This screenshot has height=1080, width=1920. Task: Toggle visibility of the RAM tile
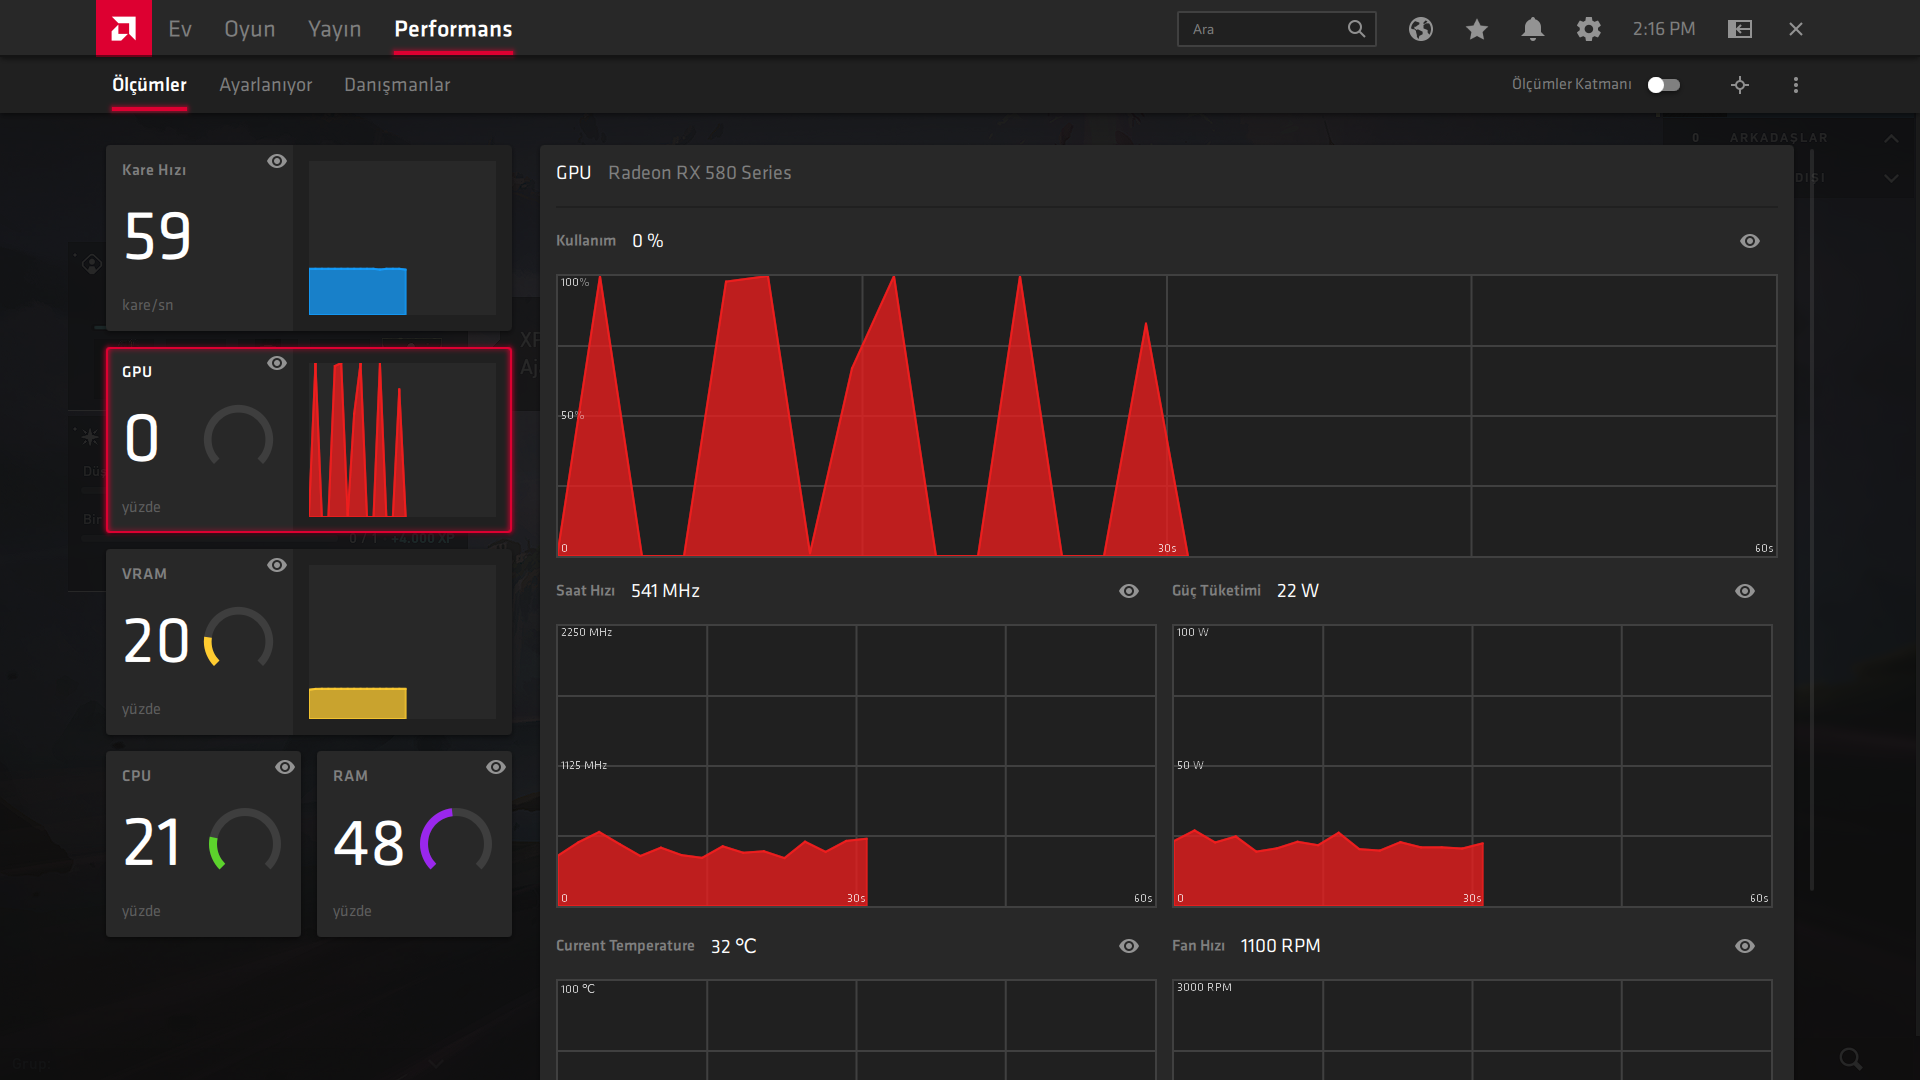496,767
